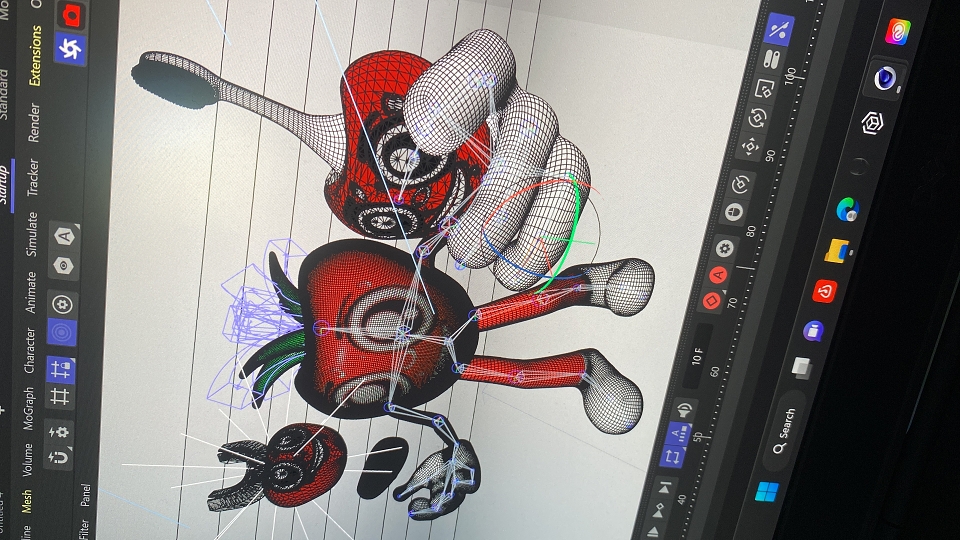Viewport: 960px width, 540px height.
Task: Open the Character menu
Action: (x=29, y=350)
